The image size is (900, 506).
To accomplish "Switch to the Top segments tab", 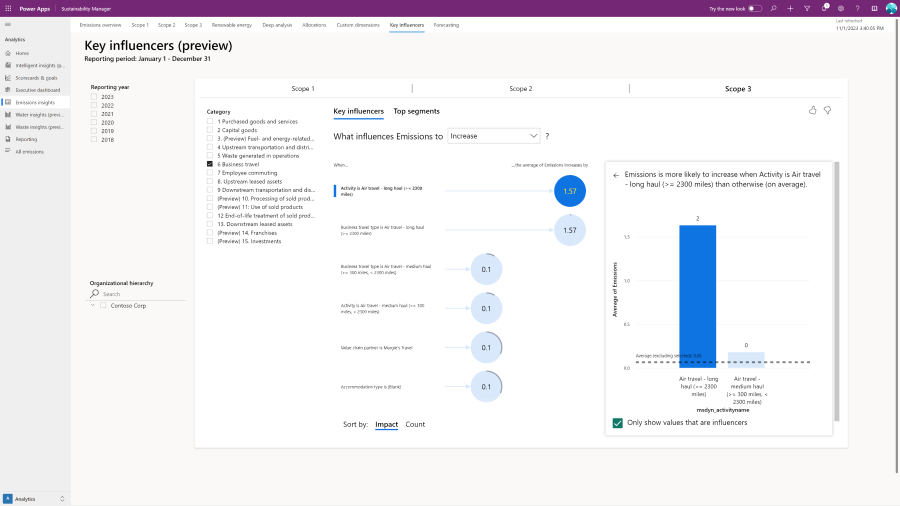I will pos(416,111).
